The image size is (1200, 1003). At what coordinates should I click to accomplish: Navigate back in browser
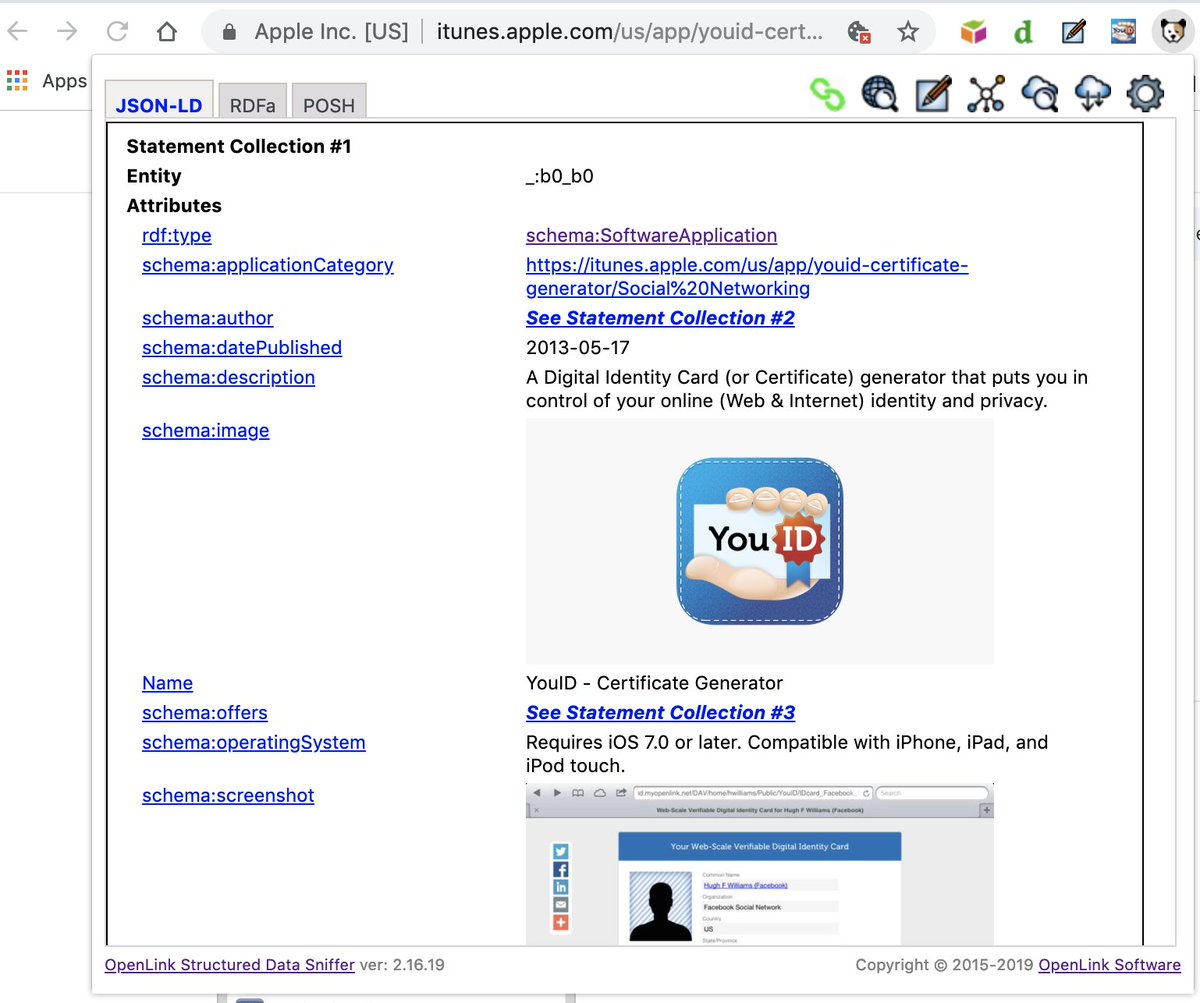tap(18, 32)
